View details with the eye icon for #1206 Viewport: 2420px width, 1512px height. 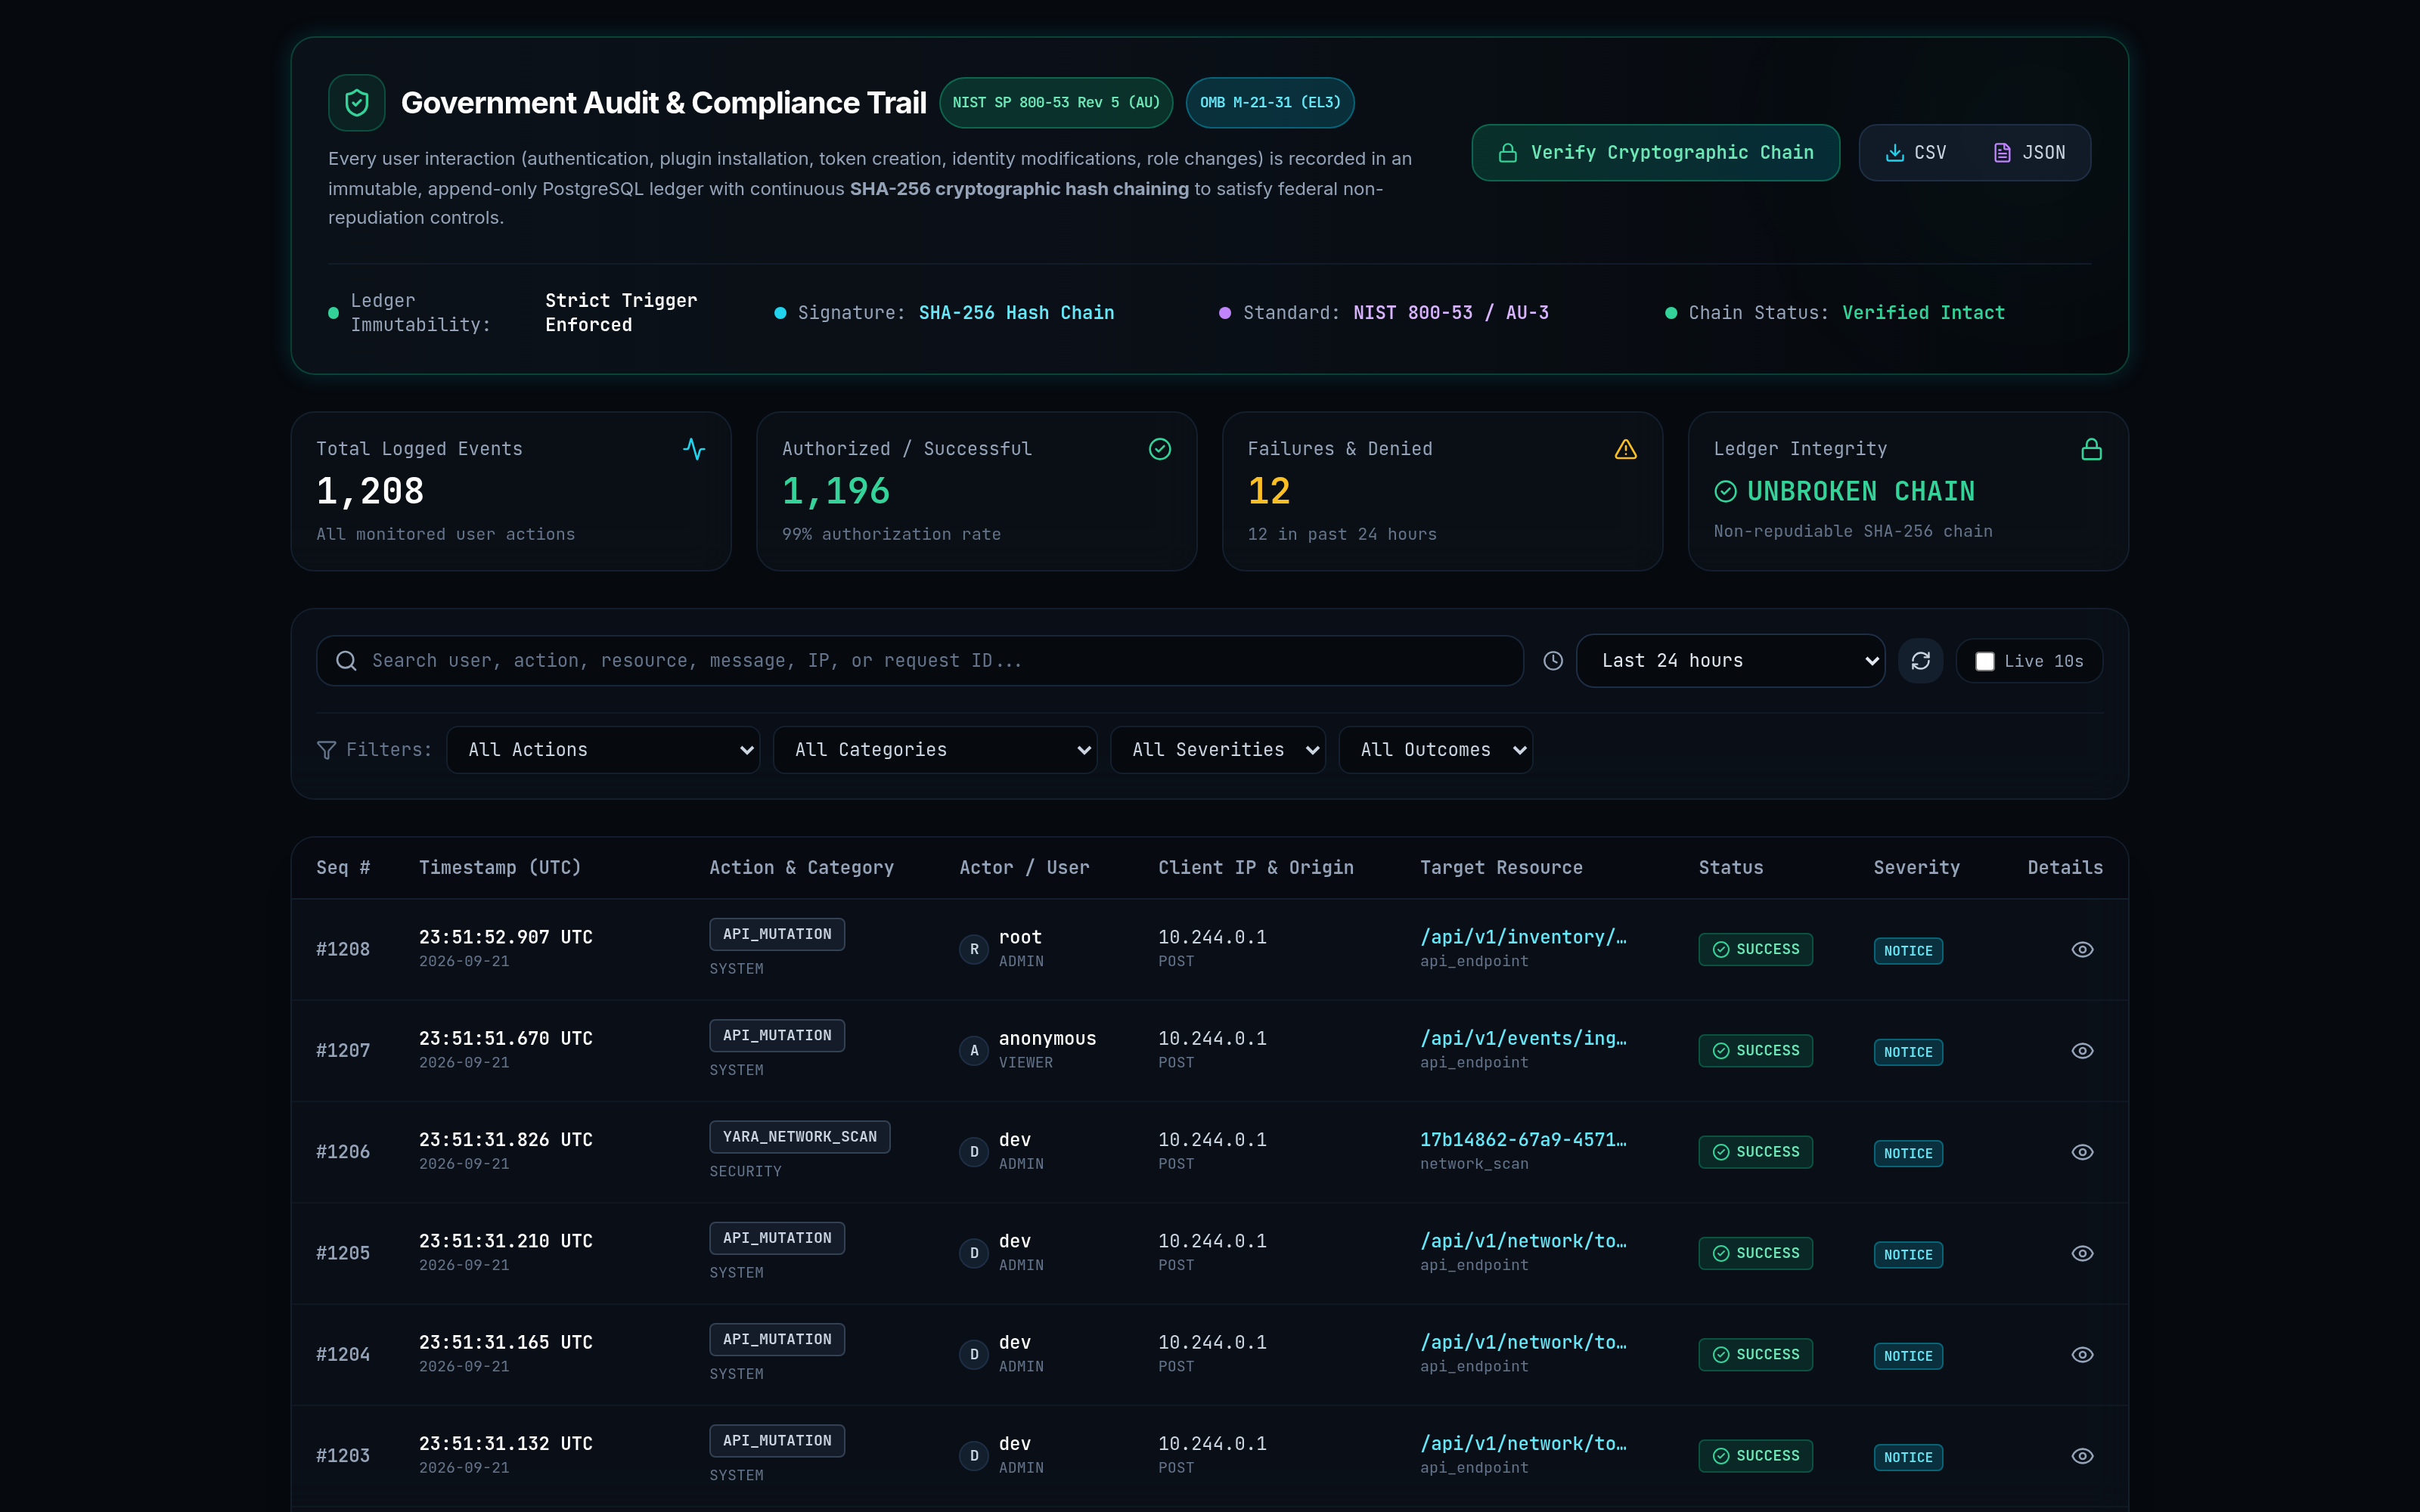coord(2082,1152)
